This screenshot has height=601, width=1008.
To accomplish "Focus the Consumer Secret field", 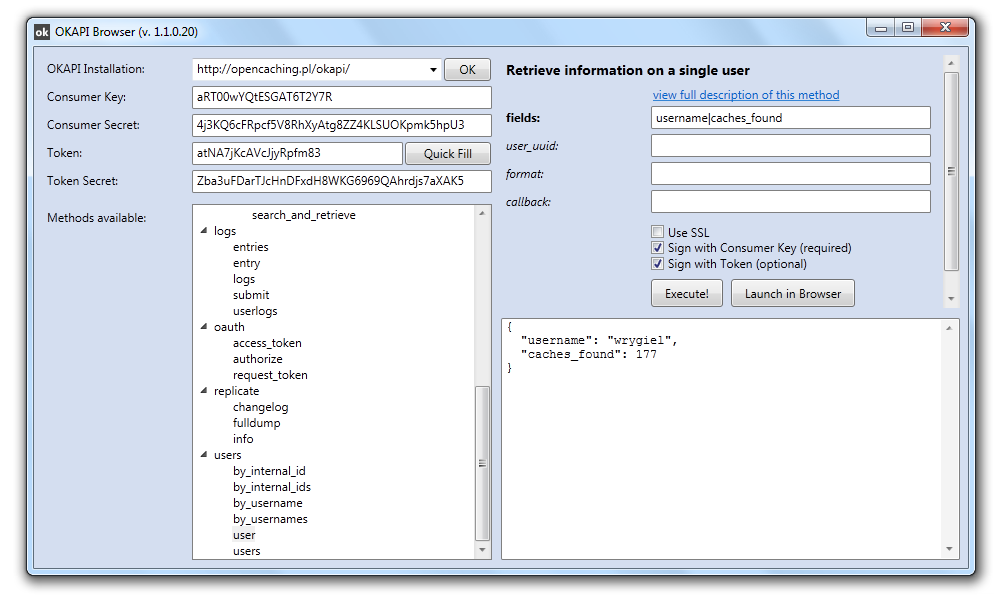I will pyautogui.click(x=342, y=125).
